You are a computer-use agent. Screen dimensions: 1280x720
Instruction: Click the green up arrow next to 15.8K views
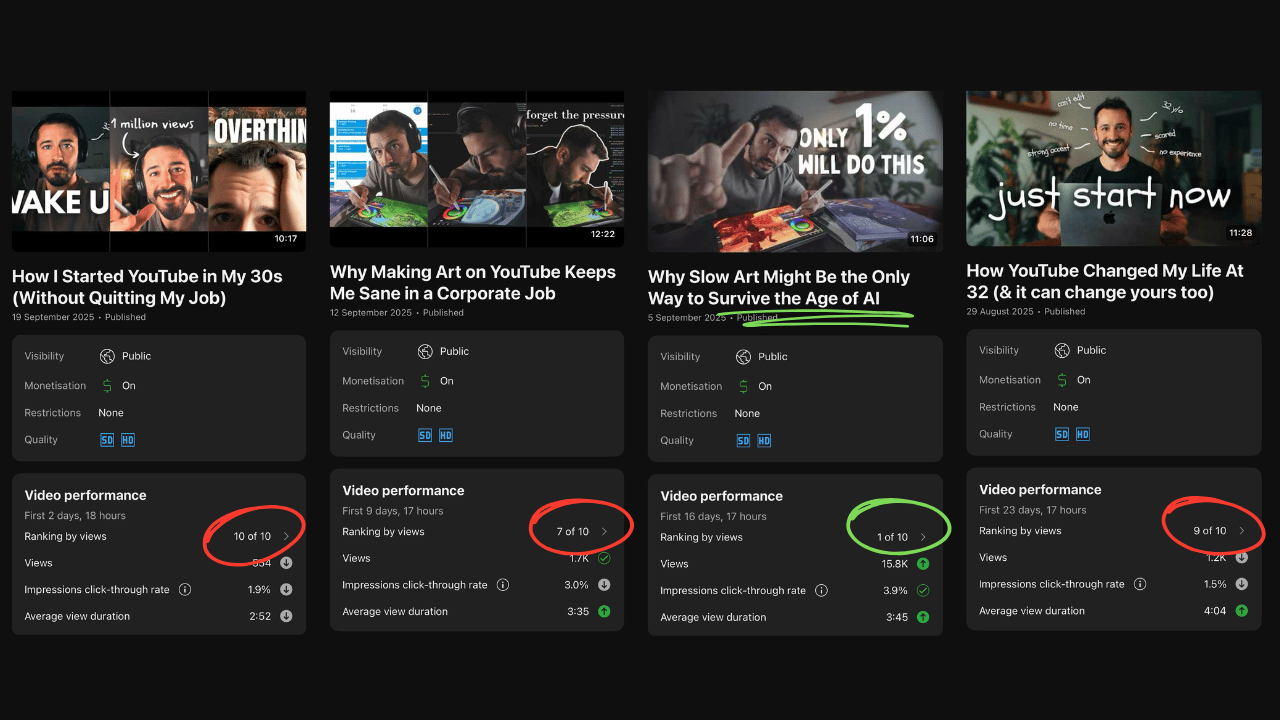click(922, 564)
